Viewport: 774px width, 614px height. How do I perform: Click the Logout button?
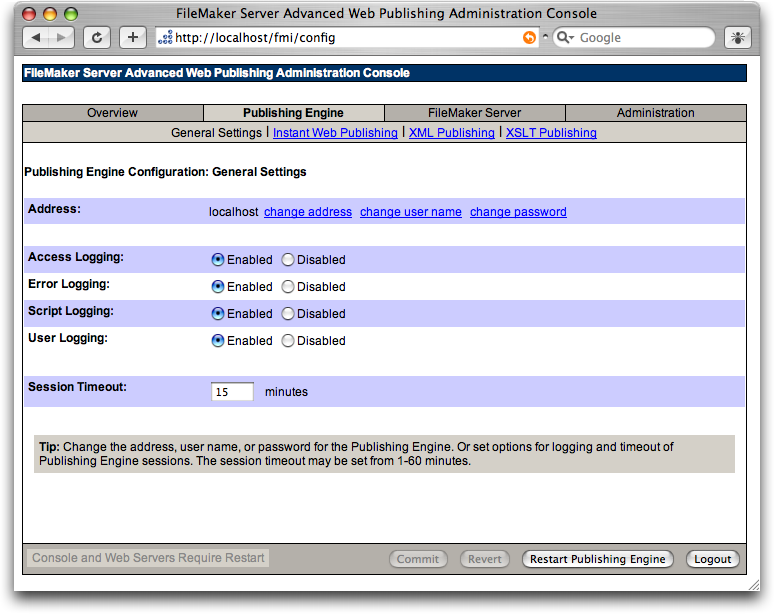pyautogui.click(x=713, y=559)
